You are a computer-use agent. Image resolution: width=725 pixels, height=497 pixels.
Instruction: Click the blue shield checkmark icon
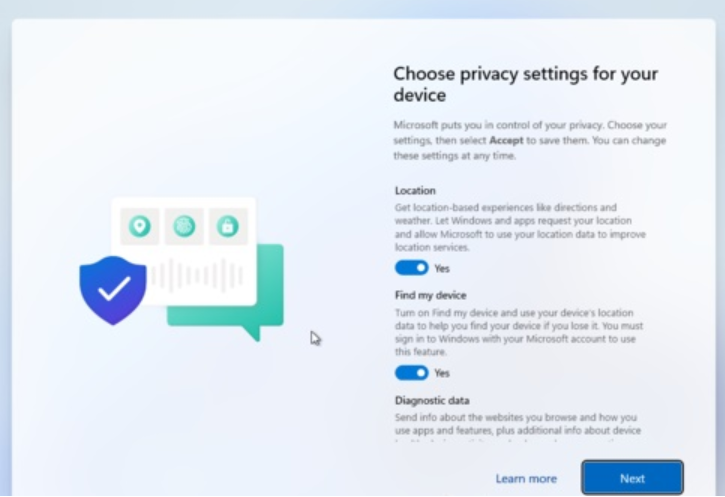point(113,289)
